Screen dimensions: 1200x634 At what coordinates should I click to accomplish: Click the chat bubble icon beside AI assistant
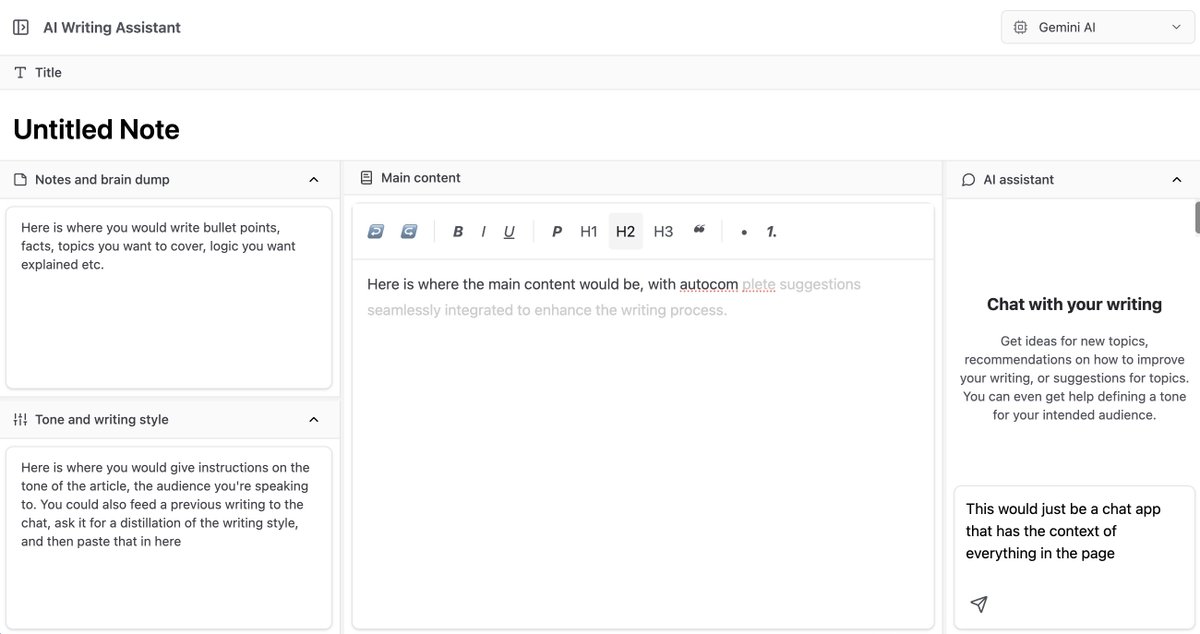point(968,180)
